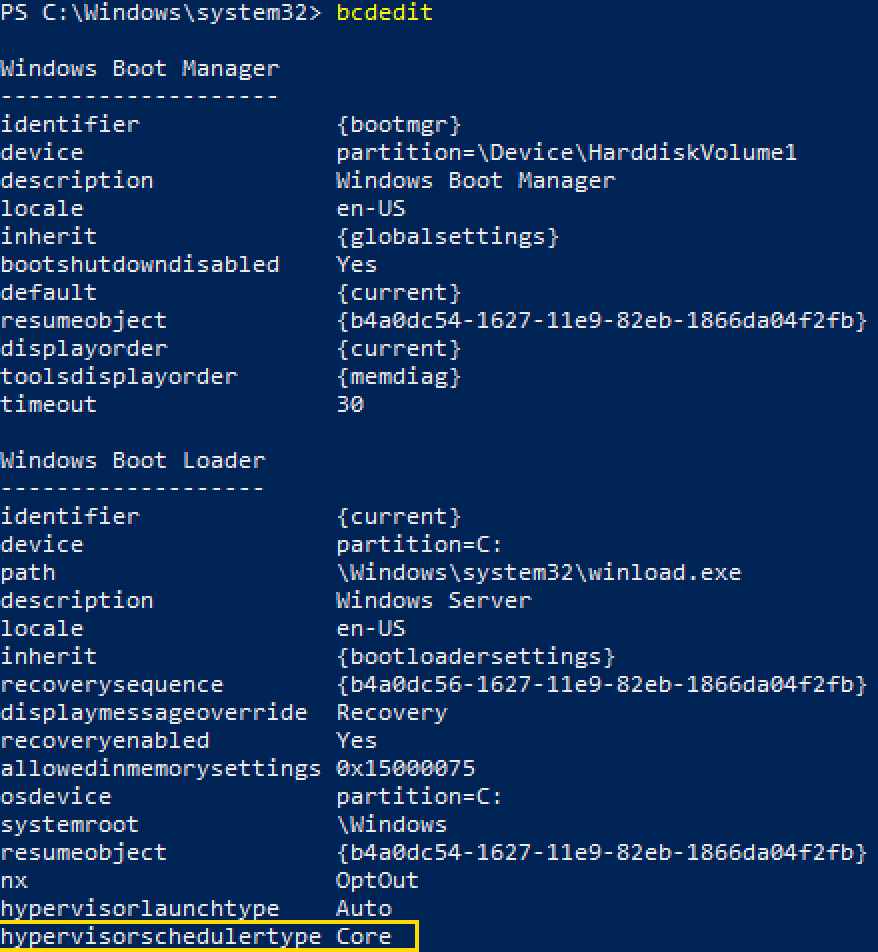This screenshot has width=878, height=952.
Task: Click the hypervisorlaunchtype Auto value
Action: [x=364, y=908]
